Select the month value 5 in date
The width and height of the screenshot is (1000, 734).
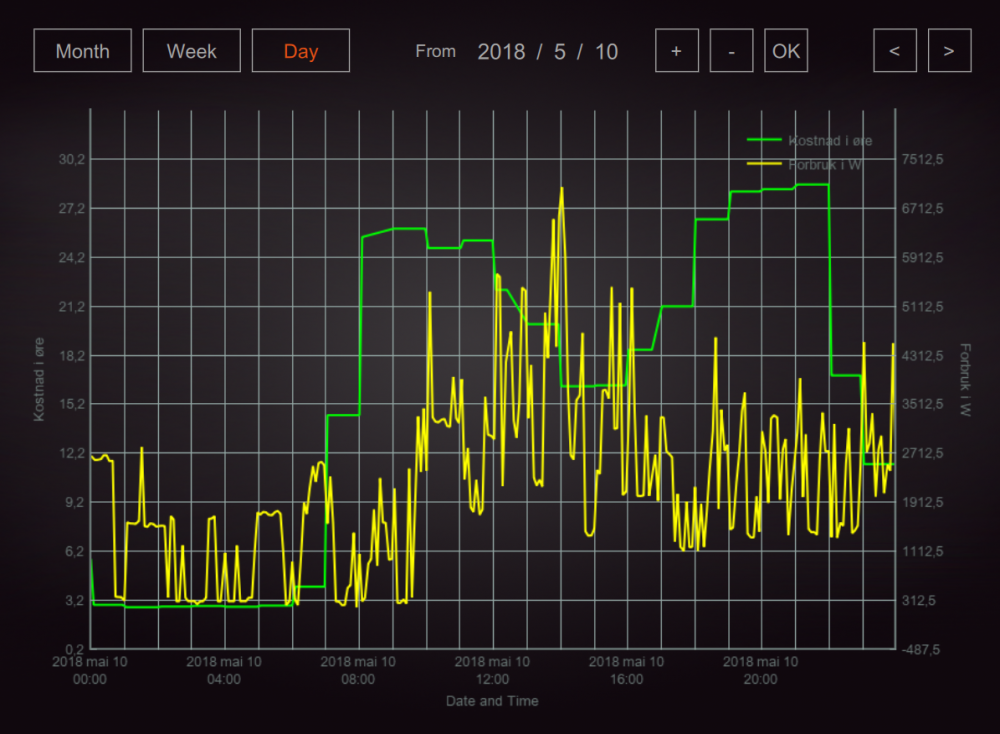(560, 52)
